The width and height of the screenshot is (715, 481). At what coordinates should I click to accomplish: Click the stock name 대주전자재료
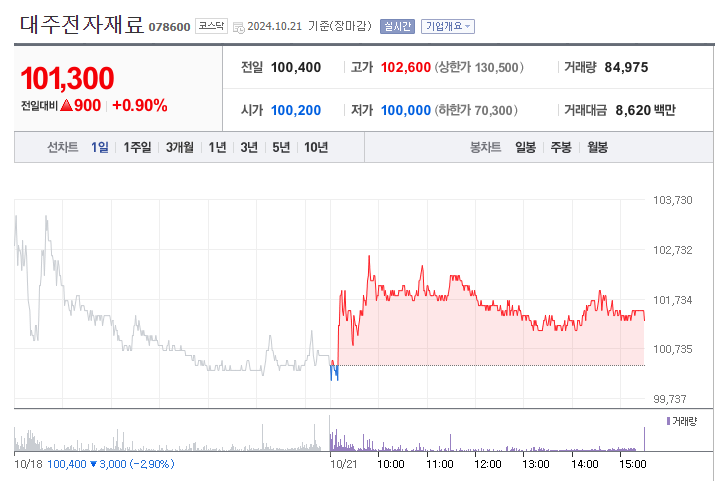coord(82,25)
